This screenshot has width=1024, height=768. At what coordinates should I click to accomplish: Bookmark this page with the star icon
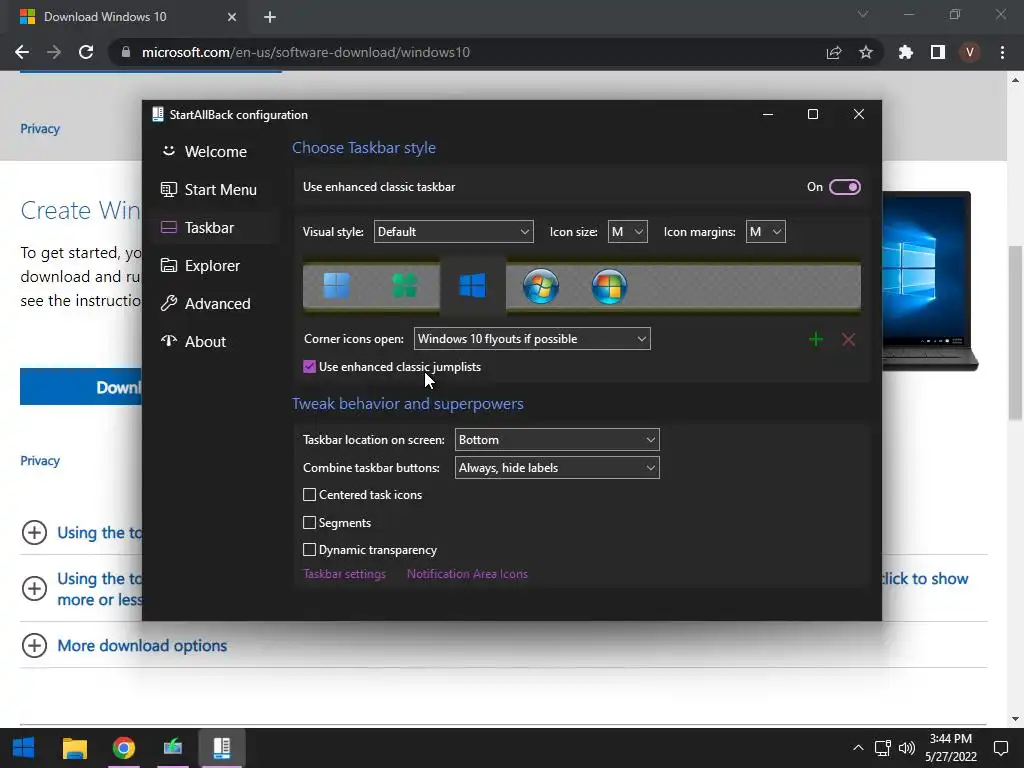866,52
